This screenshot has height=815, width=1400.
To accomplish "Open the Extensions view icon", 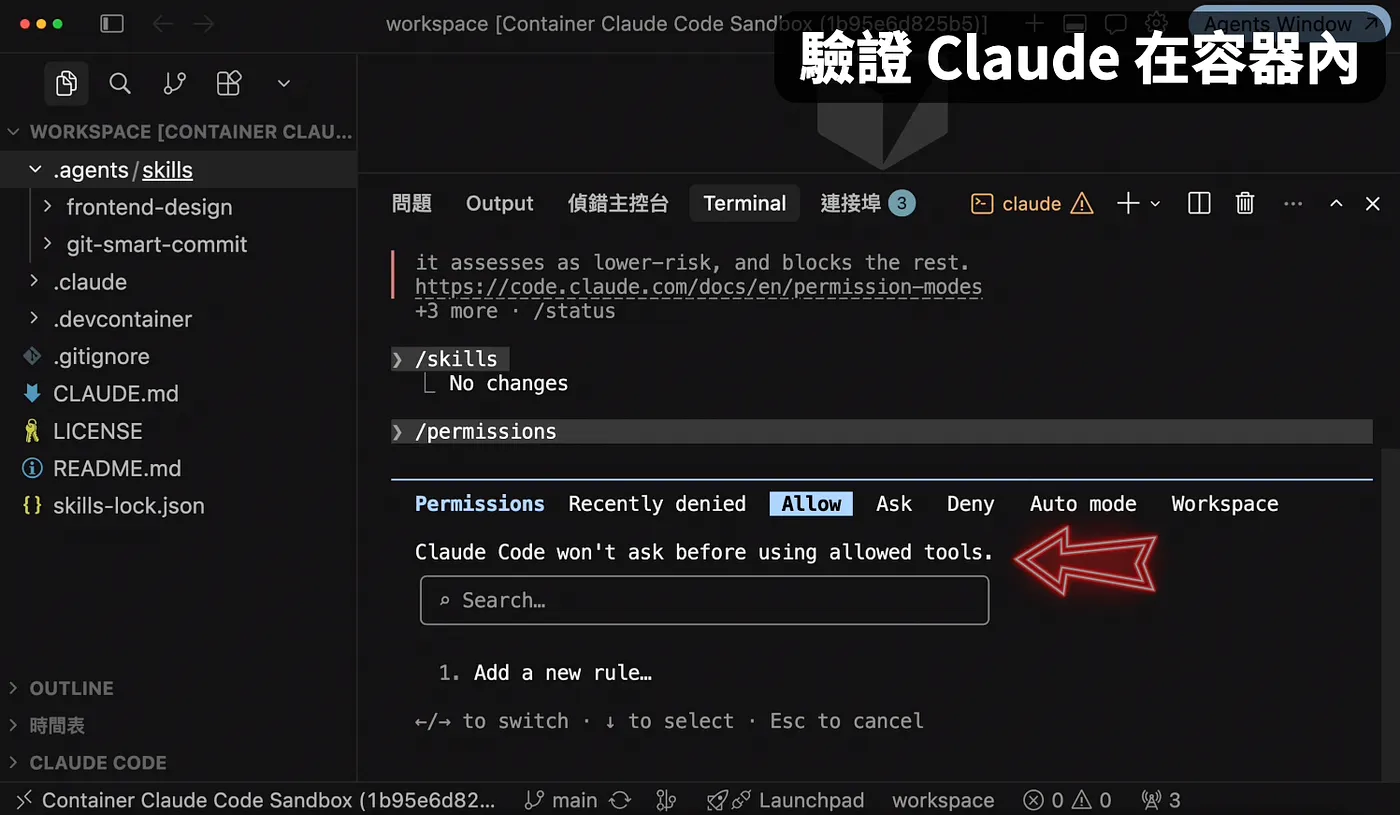I will (x=229, y=84).
